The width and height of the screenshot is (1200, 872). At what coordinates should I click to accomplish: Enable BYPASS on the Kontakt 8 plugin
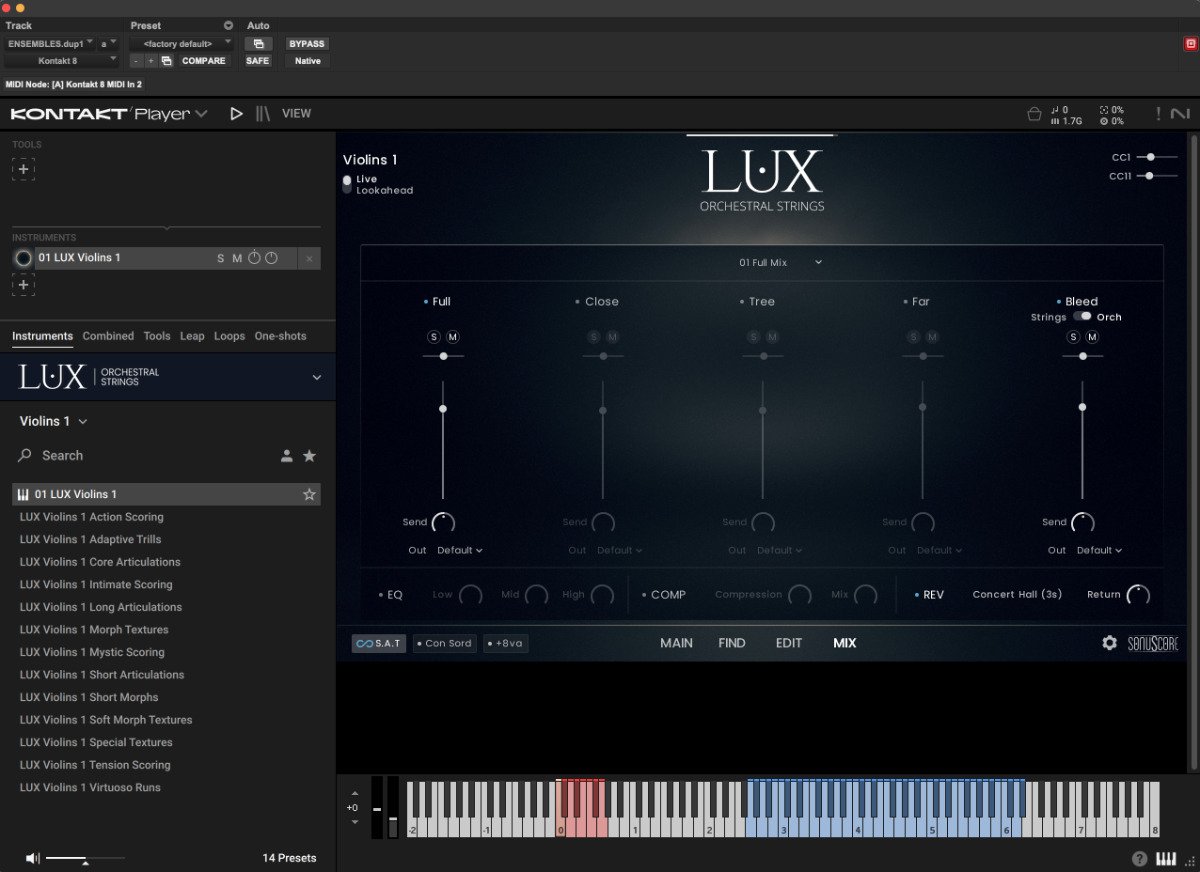[306, 43]
